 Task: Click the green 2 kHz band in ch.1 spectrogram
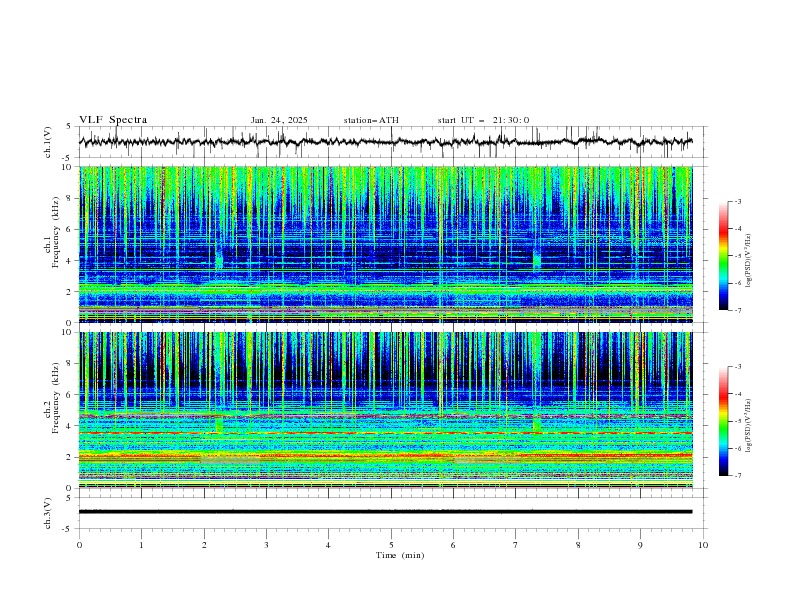tap(386, 289)
